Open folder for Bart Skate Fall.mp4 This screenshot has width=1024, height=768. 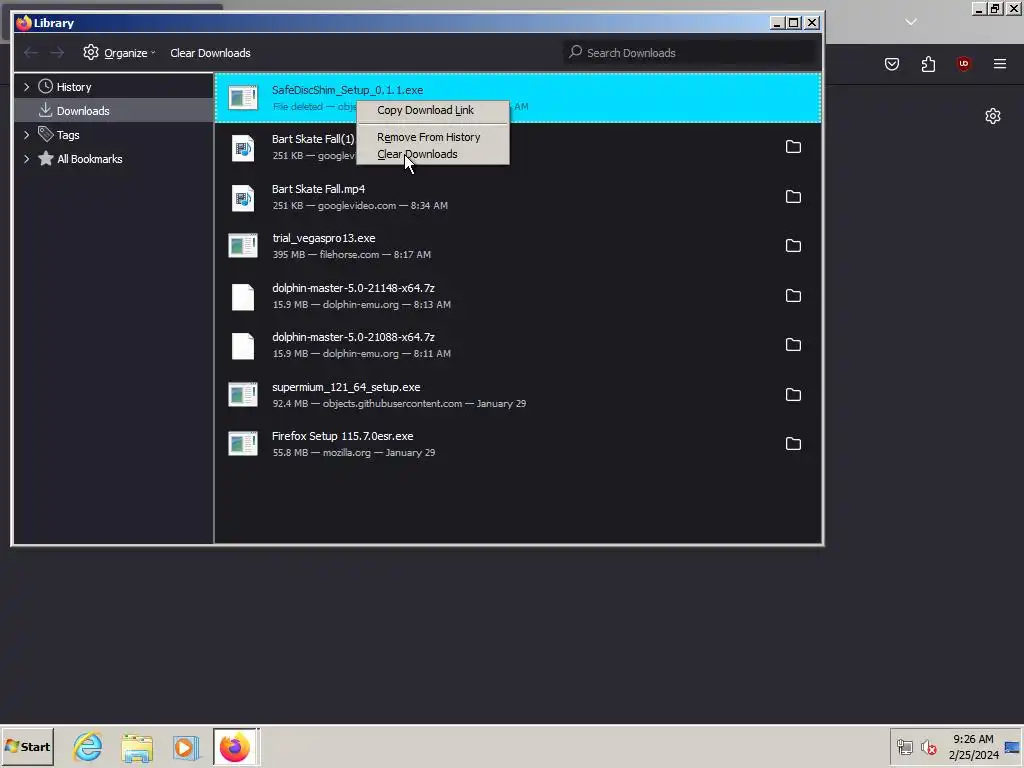click(793, 197)
